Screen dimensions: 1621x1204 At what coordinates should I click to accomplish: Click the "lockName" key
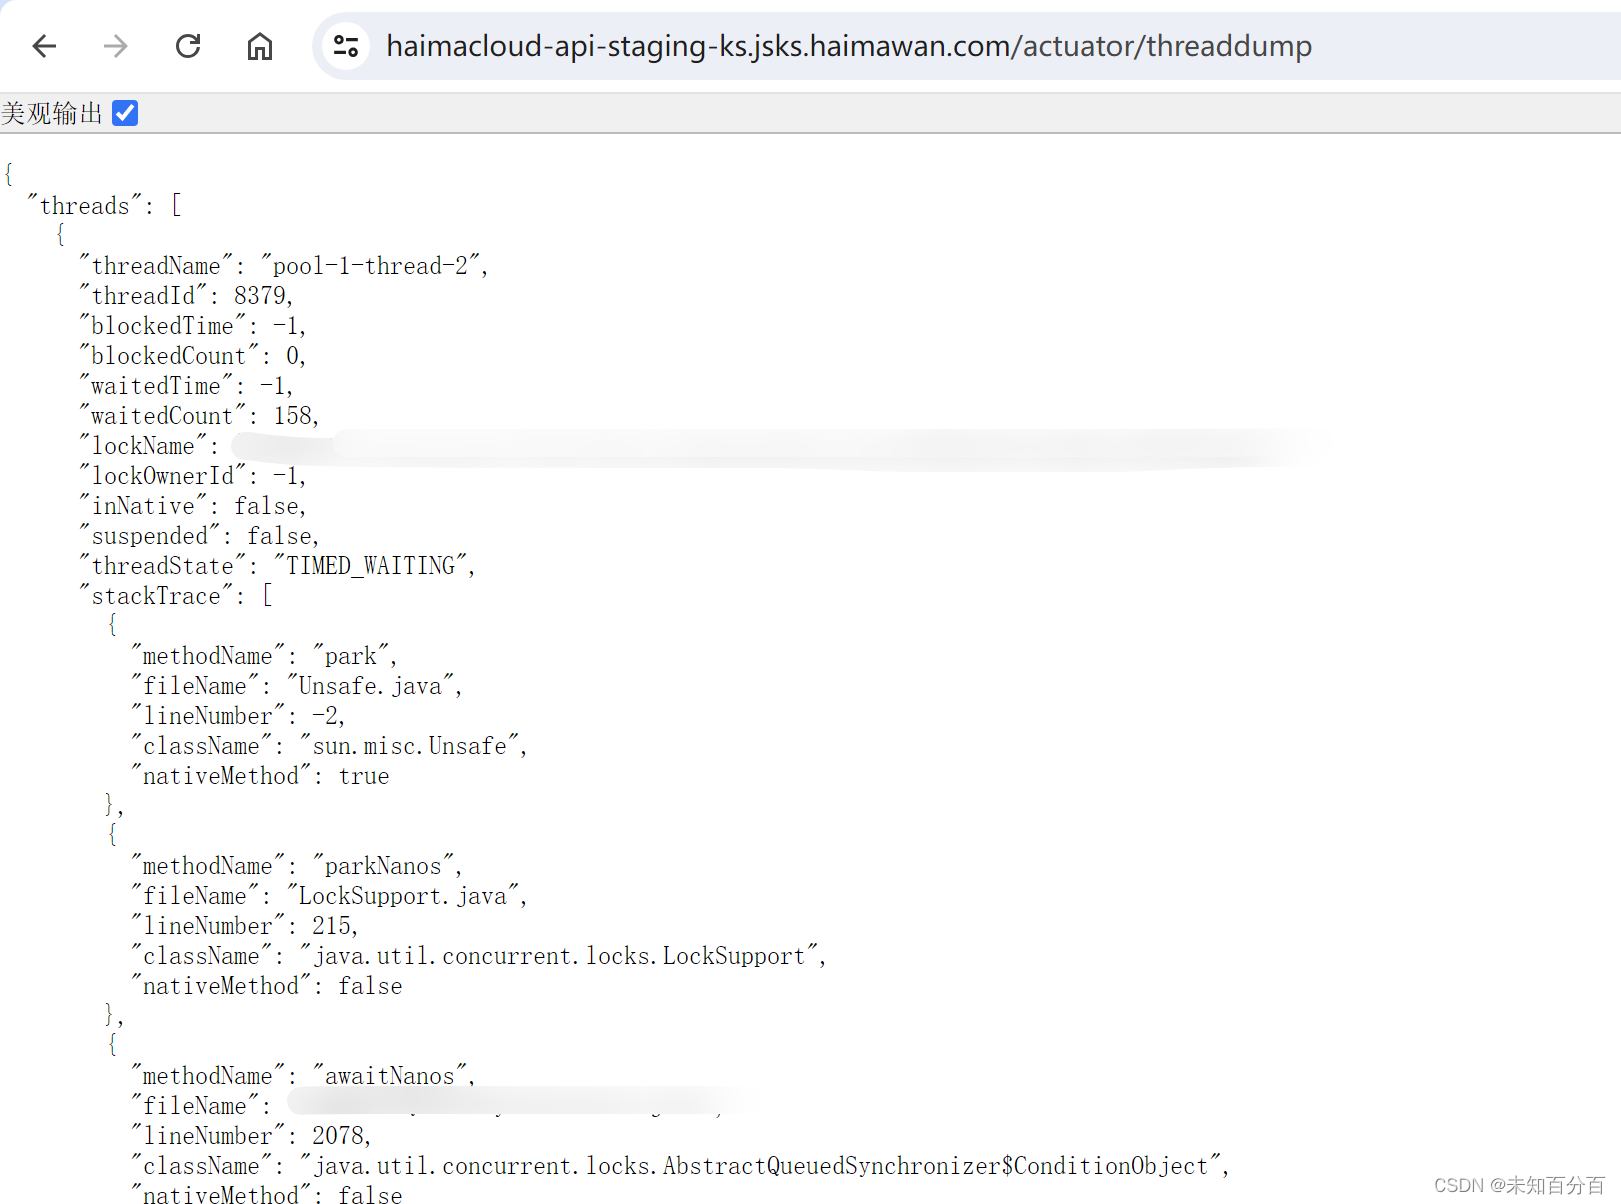click(144, 446)
